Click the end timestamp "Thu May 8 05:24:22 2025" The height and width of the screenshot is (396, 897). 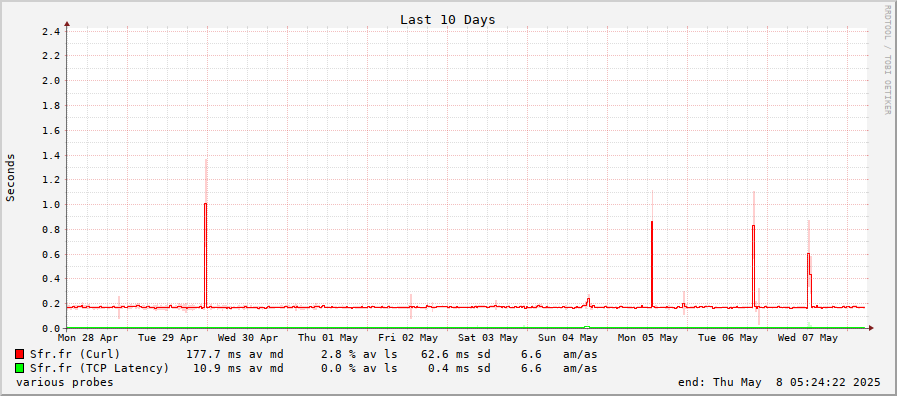coord(798,382)
